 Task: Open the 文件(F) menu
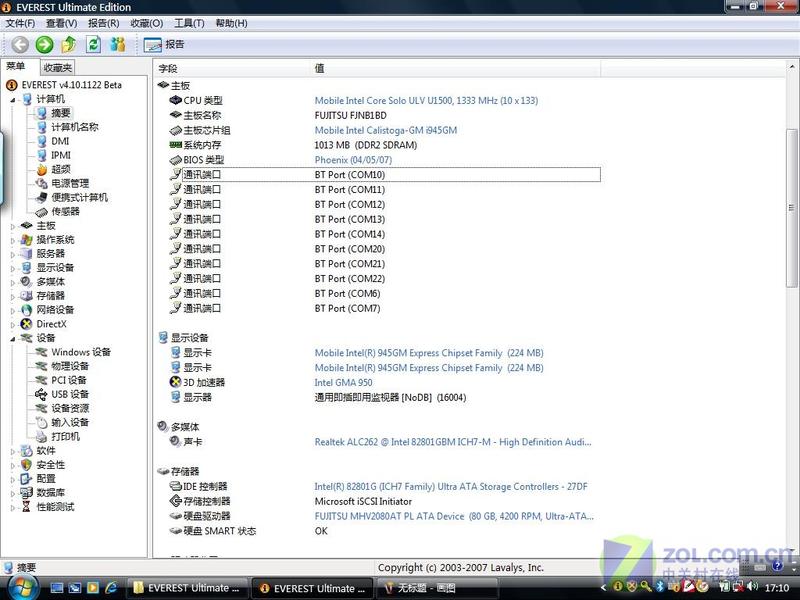pyautogui.click(x=20, y=23)
